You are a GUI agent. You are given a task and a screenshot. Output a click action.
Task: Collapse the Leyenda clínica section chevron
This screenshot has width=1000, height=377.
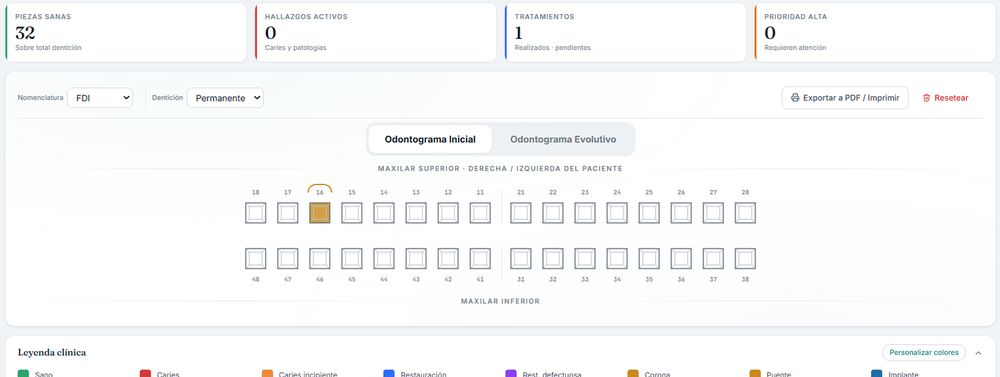pyautogui.click(x=978, y=353)
